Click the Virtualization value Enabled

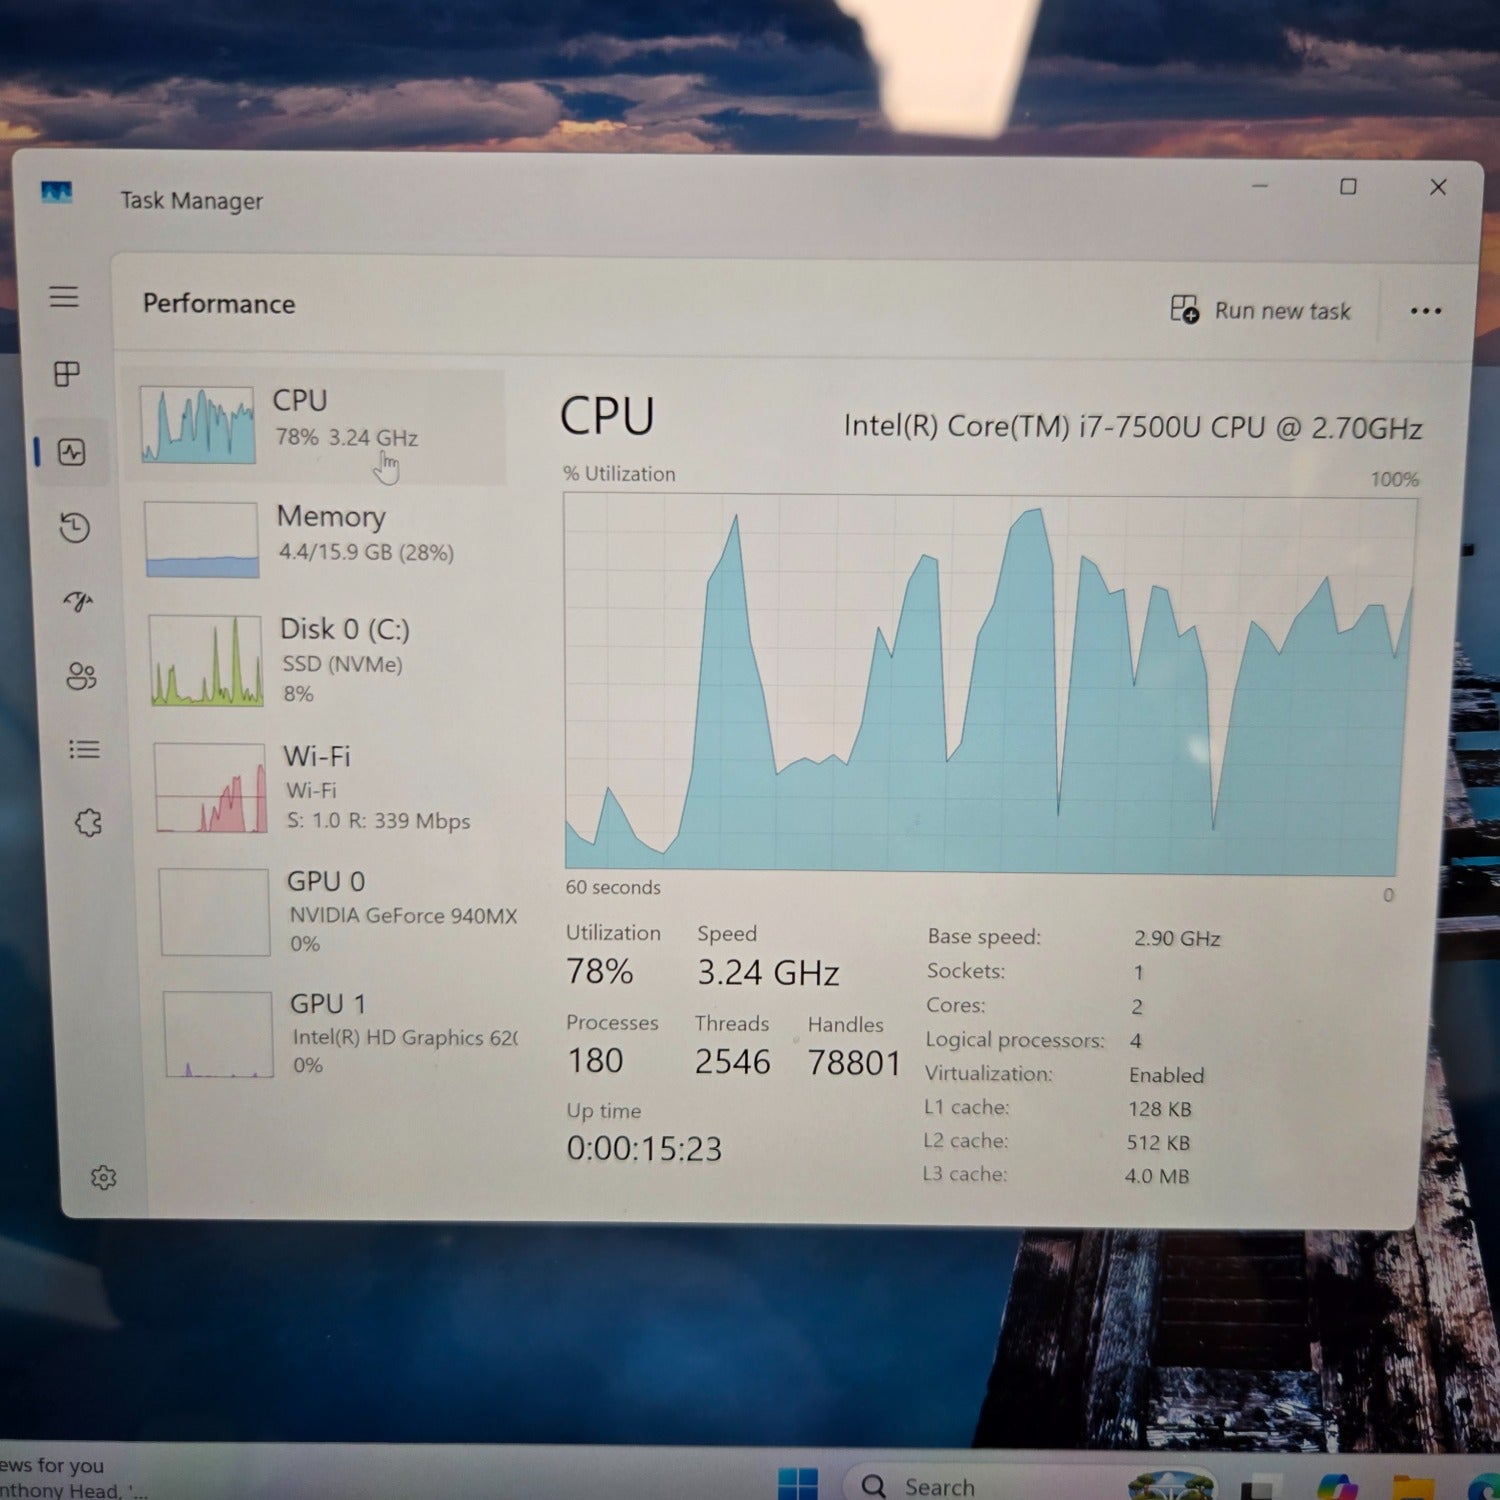click(1166, 1075)
